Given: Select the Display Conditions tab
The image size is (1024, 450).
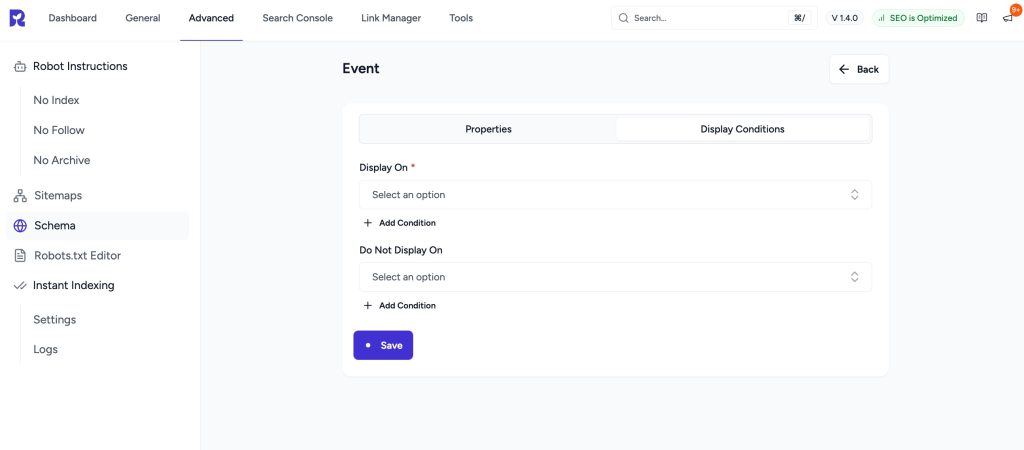Looking at the screenshot, I should tap(742, 129).
